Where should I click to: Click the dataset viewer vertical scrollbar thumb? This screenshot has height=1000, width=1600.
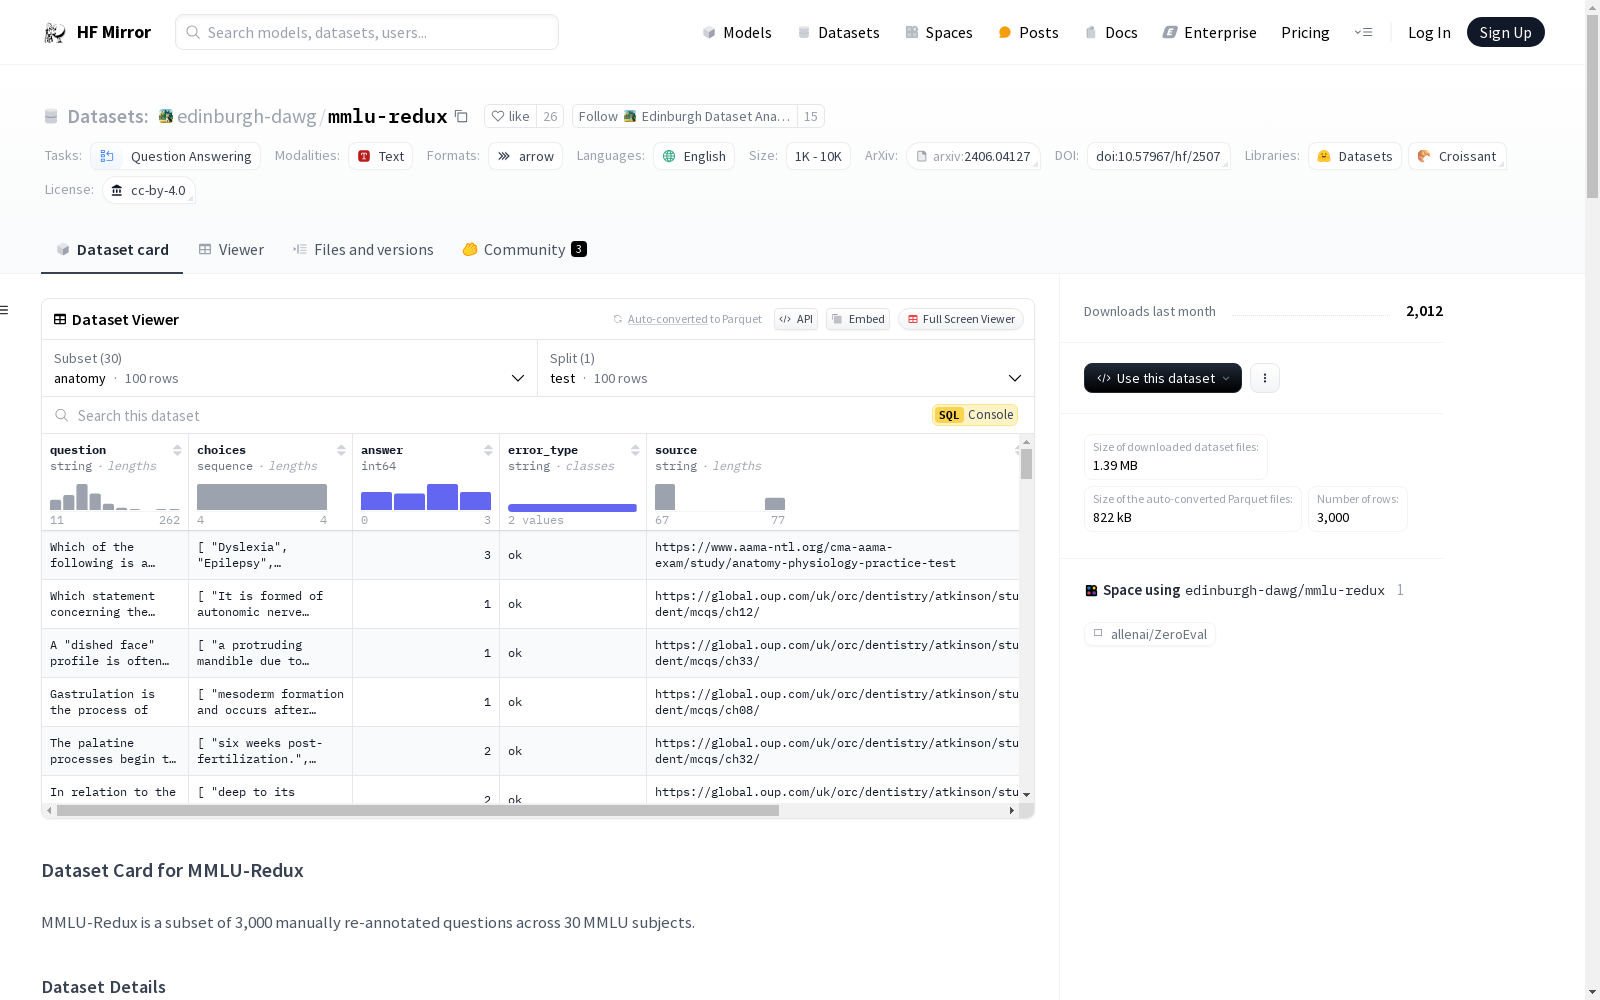click(x=1027, y=464)
